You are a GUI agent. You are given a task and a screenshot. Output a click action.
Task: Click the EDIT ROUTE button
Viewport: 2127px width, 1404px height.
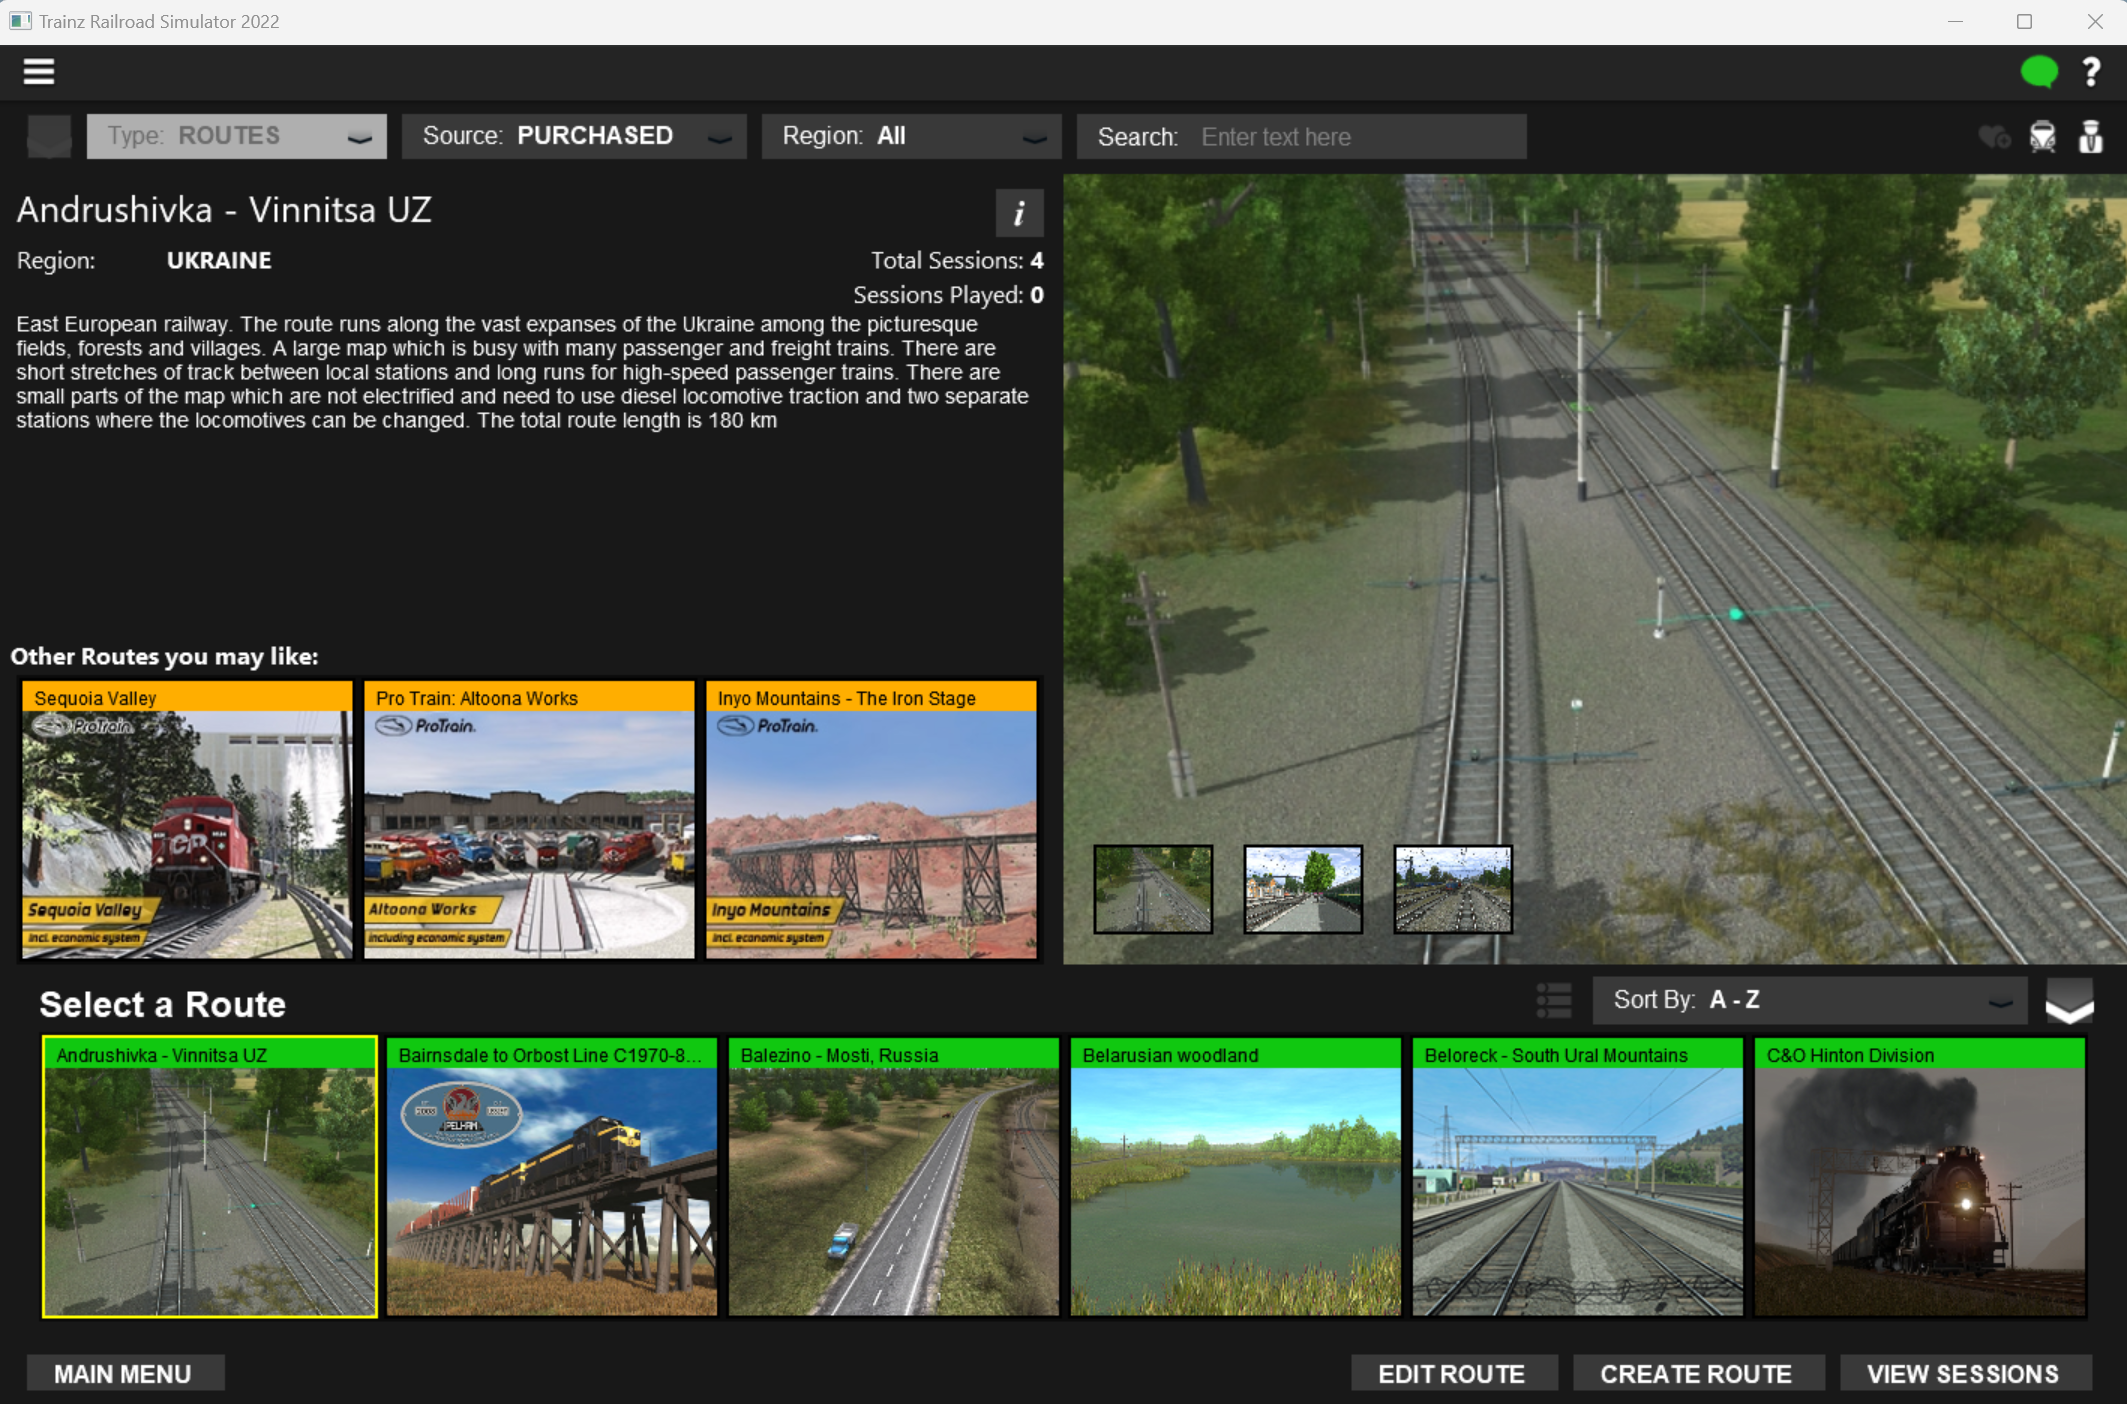pos(1452,1373)
